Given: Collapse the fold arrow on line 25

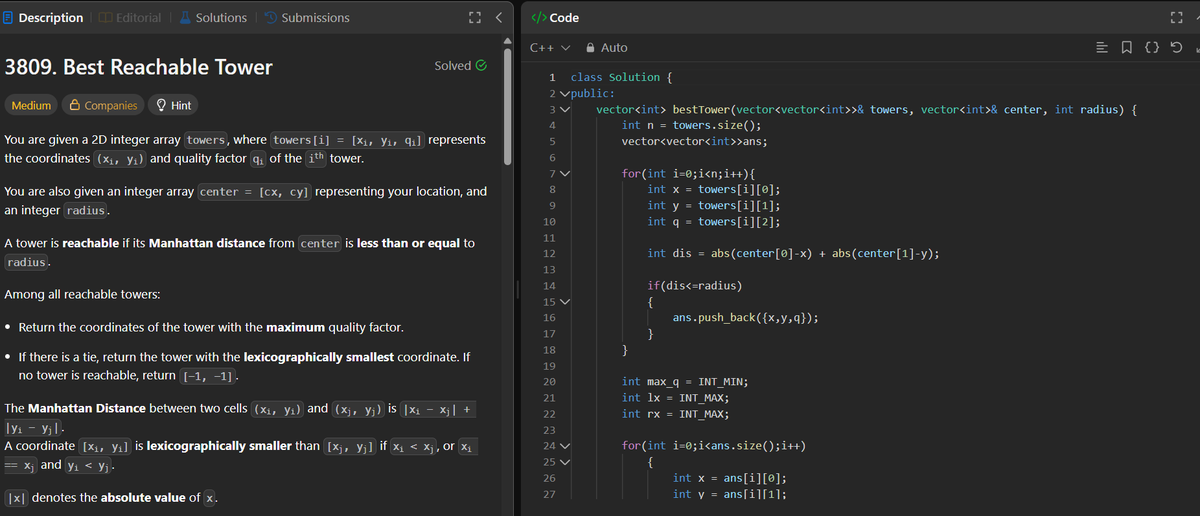Looking at the screenshot, I should [565, 462].
